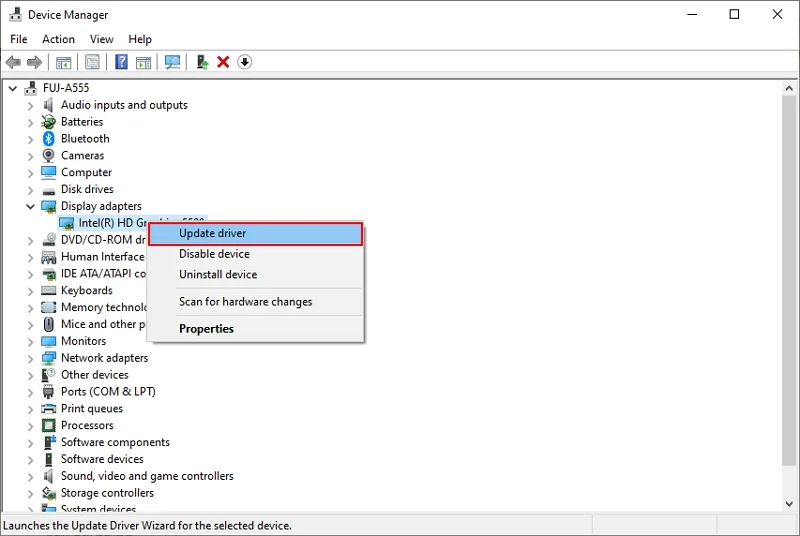The height and width of the screenshot is (536, 800).
Task: Click the Print queues printer icon
Action: click(48, 409)
